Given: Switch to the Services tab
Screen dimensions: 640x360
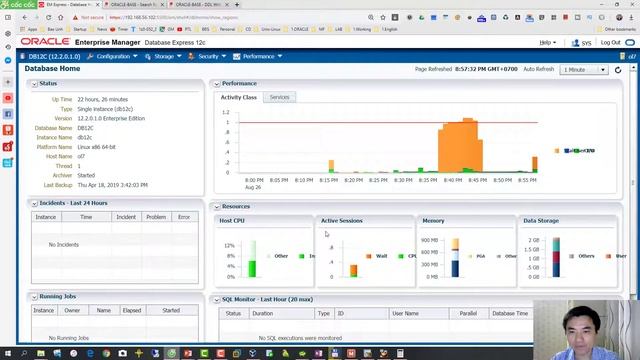Looking at the screenshot, I should tap(280, 97).
